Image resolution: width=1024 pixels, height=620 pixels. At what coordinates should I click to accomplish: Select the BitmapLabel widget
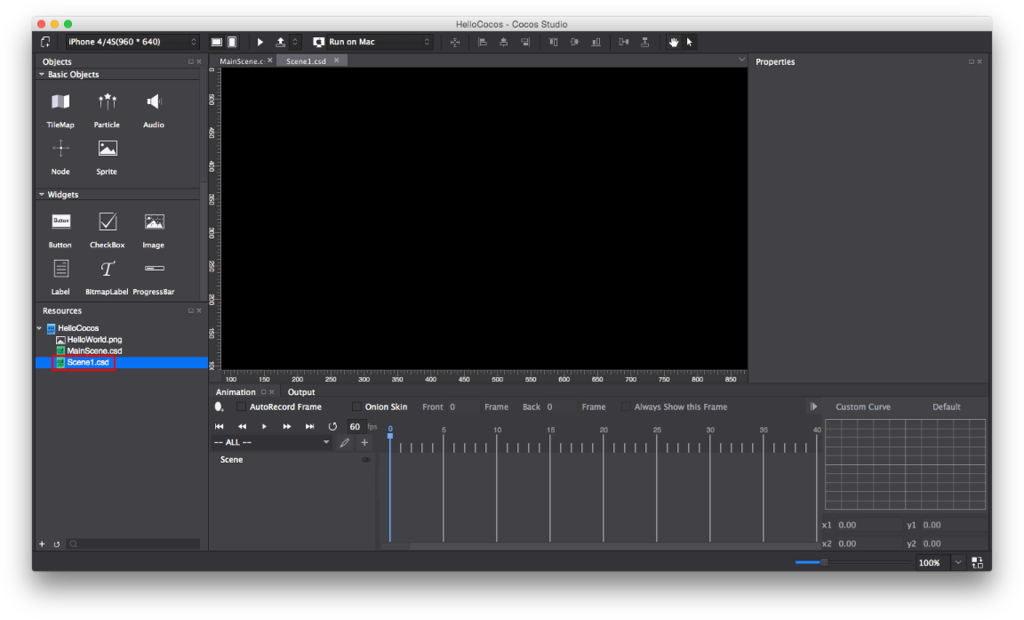tap(106, 276)
